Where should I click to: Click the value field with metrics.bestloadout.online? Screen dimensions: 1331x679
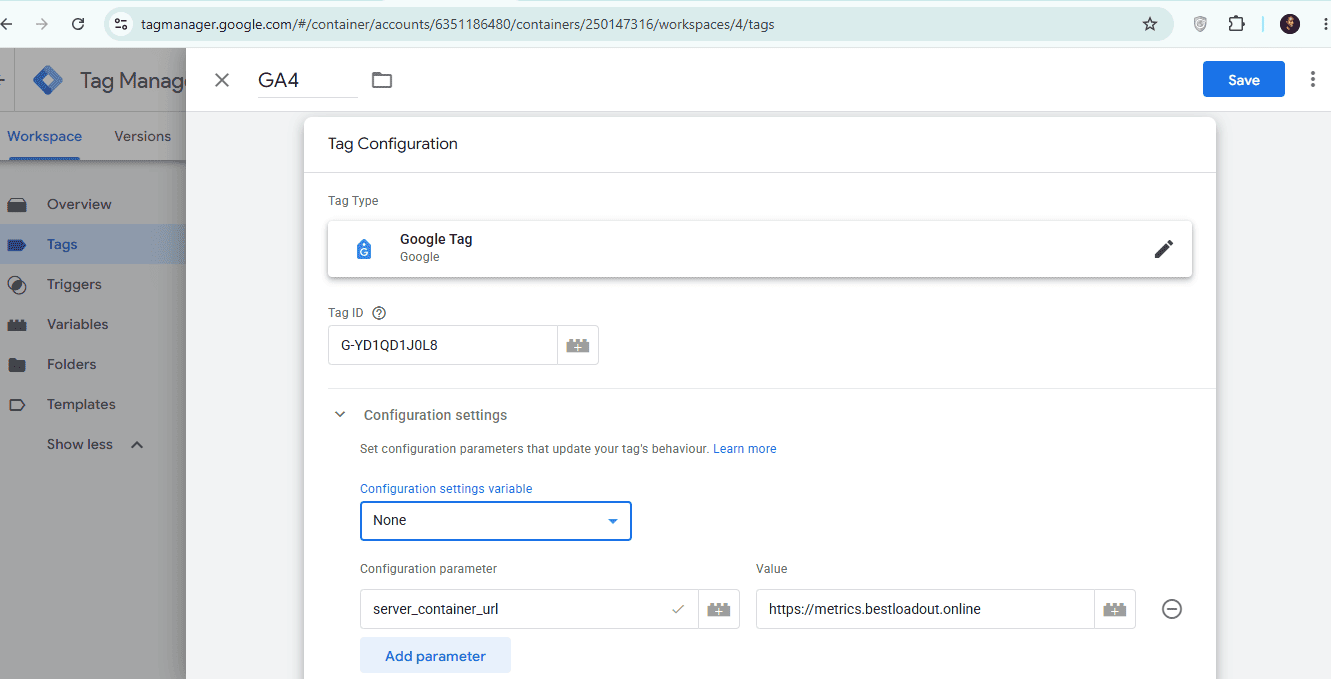(925, 609)
